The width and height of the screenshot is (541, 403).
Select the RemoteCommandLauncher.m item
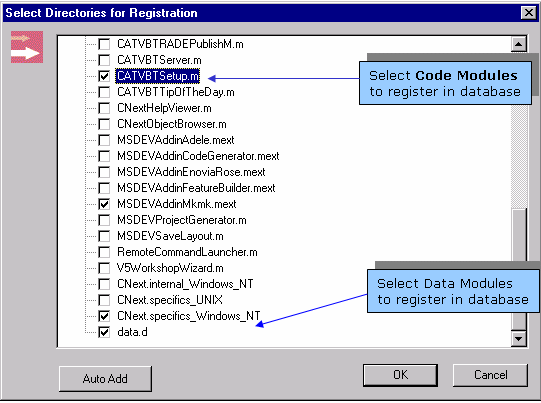187,252
